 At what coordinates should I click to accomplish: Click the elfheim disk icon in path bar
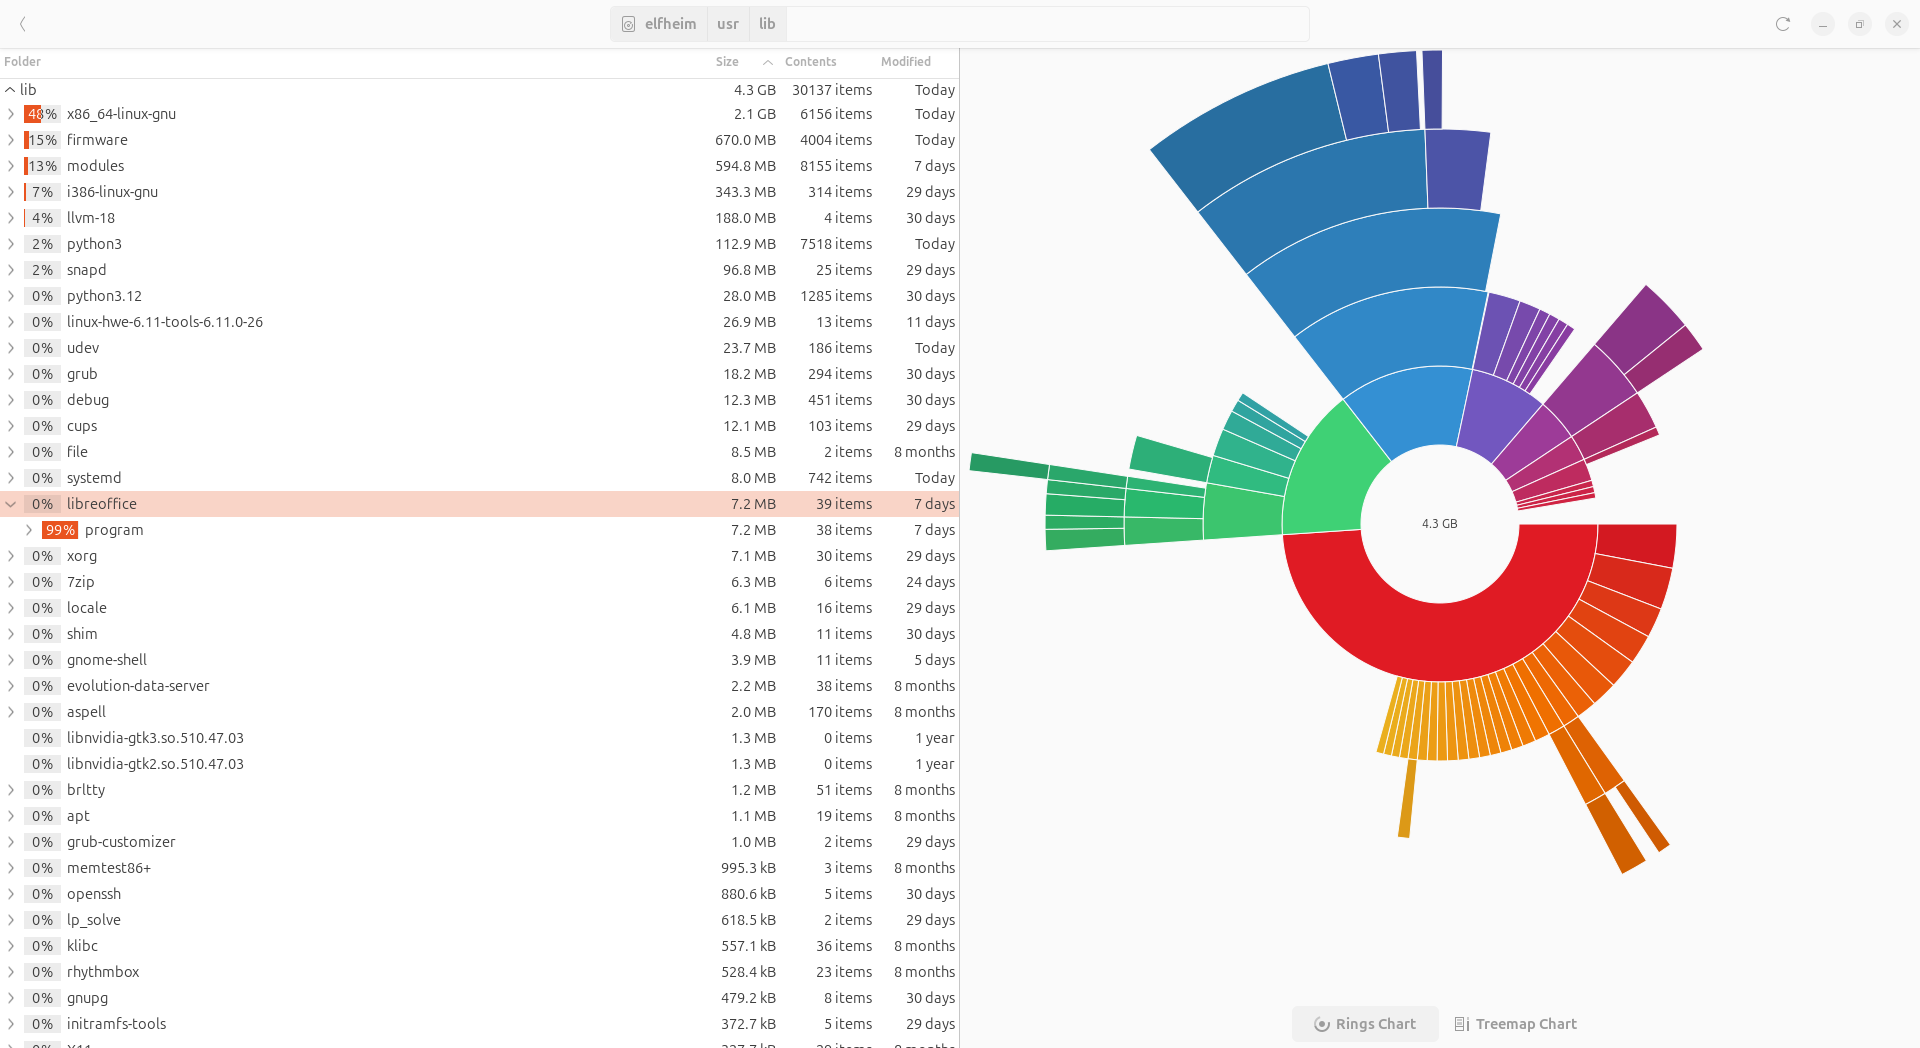click(629, 24)
